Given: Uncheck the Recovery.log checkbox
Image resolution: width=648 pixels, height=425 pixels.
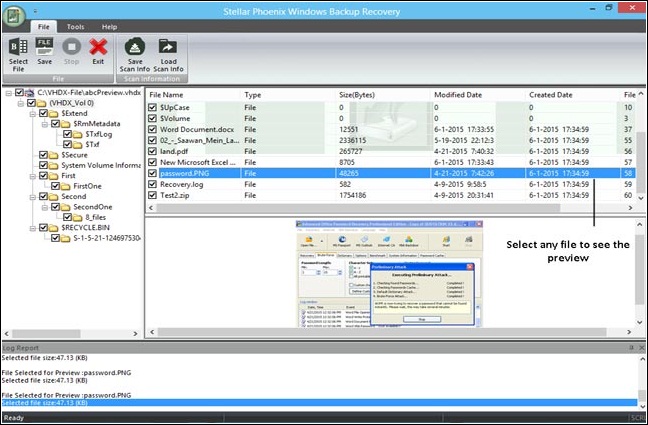Looking at the screenshot, I should tap(152, 184).
